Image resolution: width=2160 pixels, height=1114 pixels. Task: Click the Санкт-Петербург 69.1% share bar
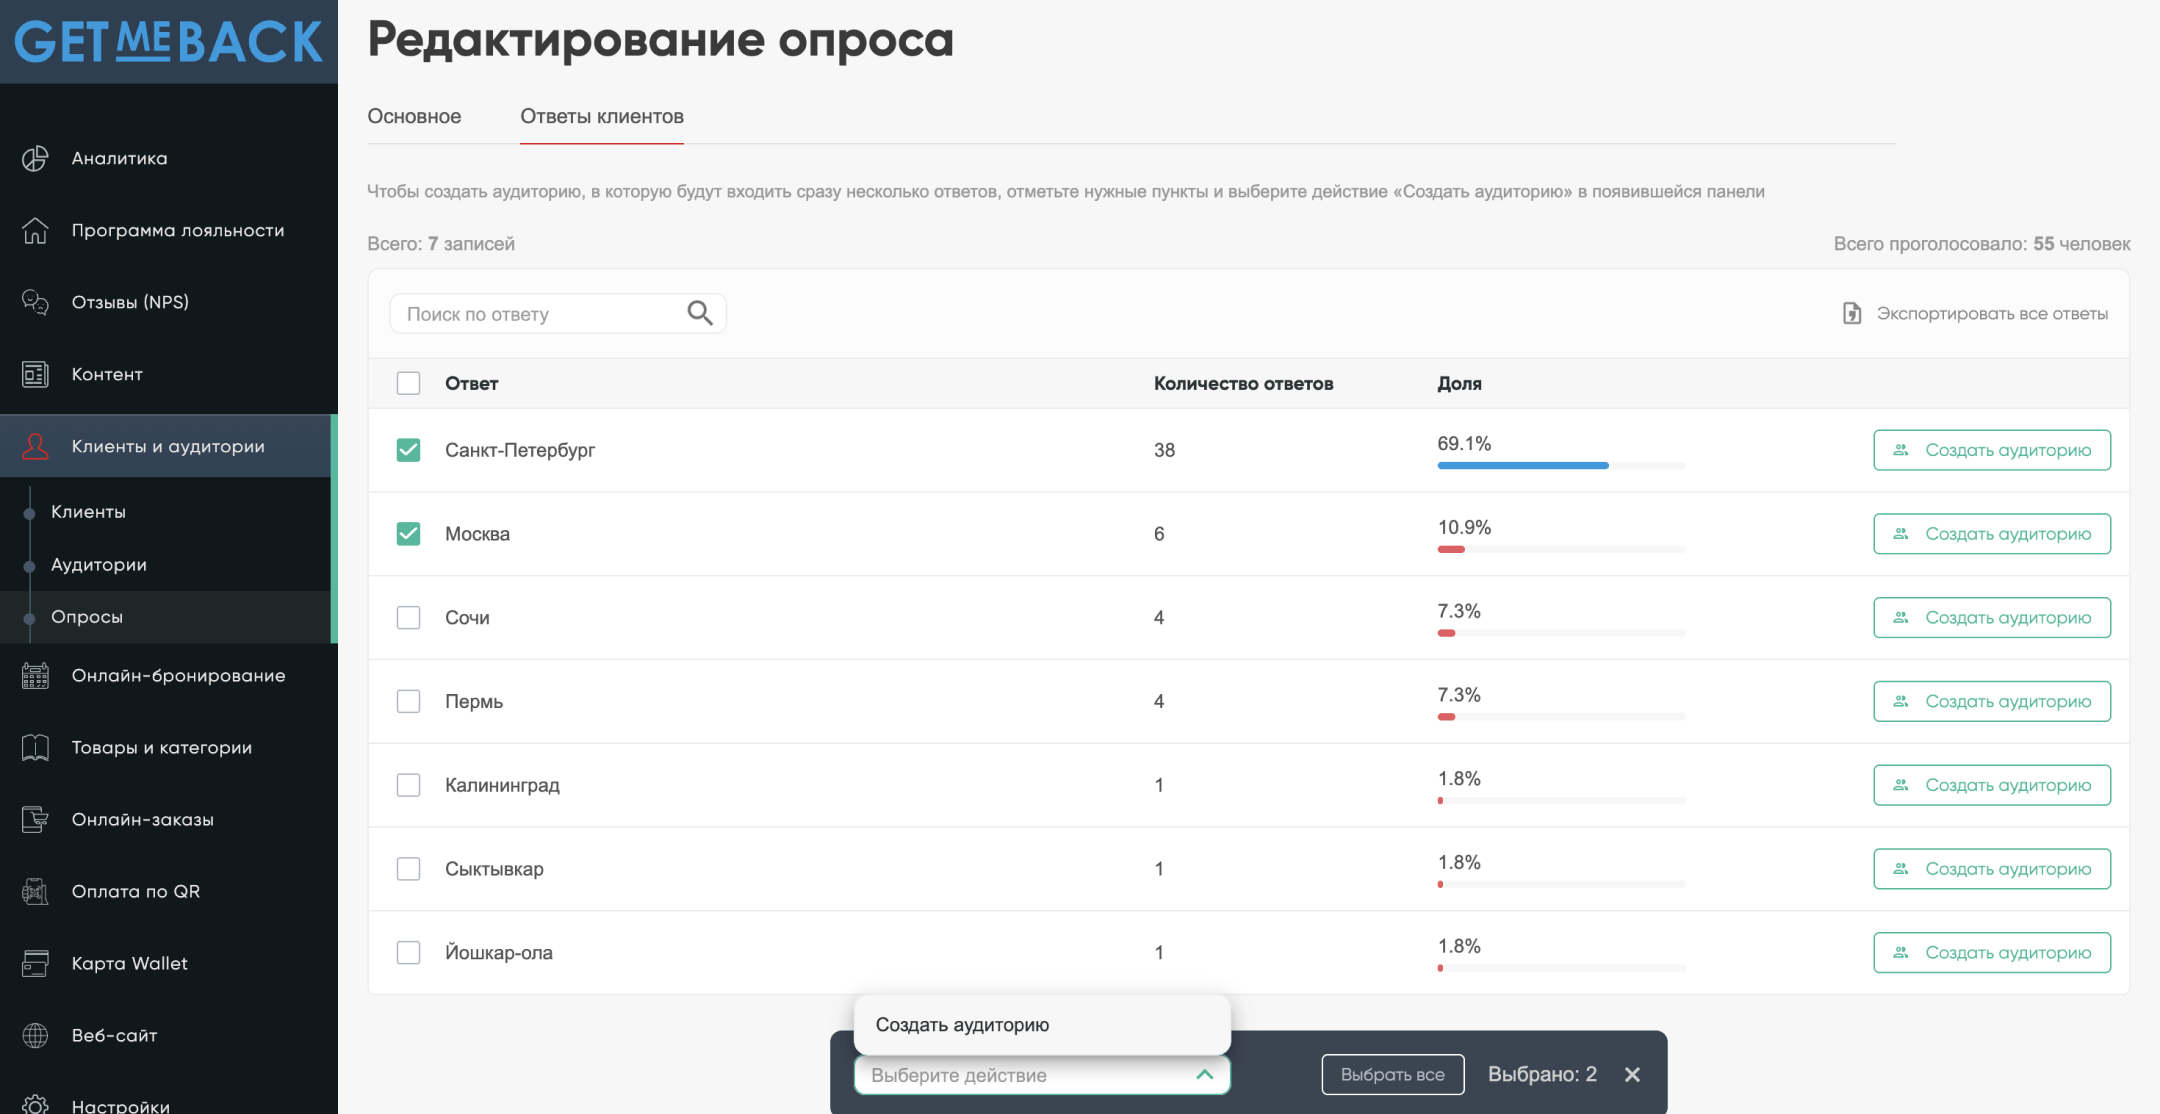tap(1523, 465)
